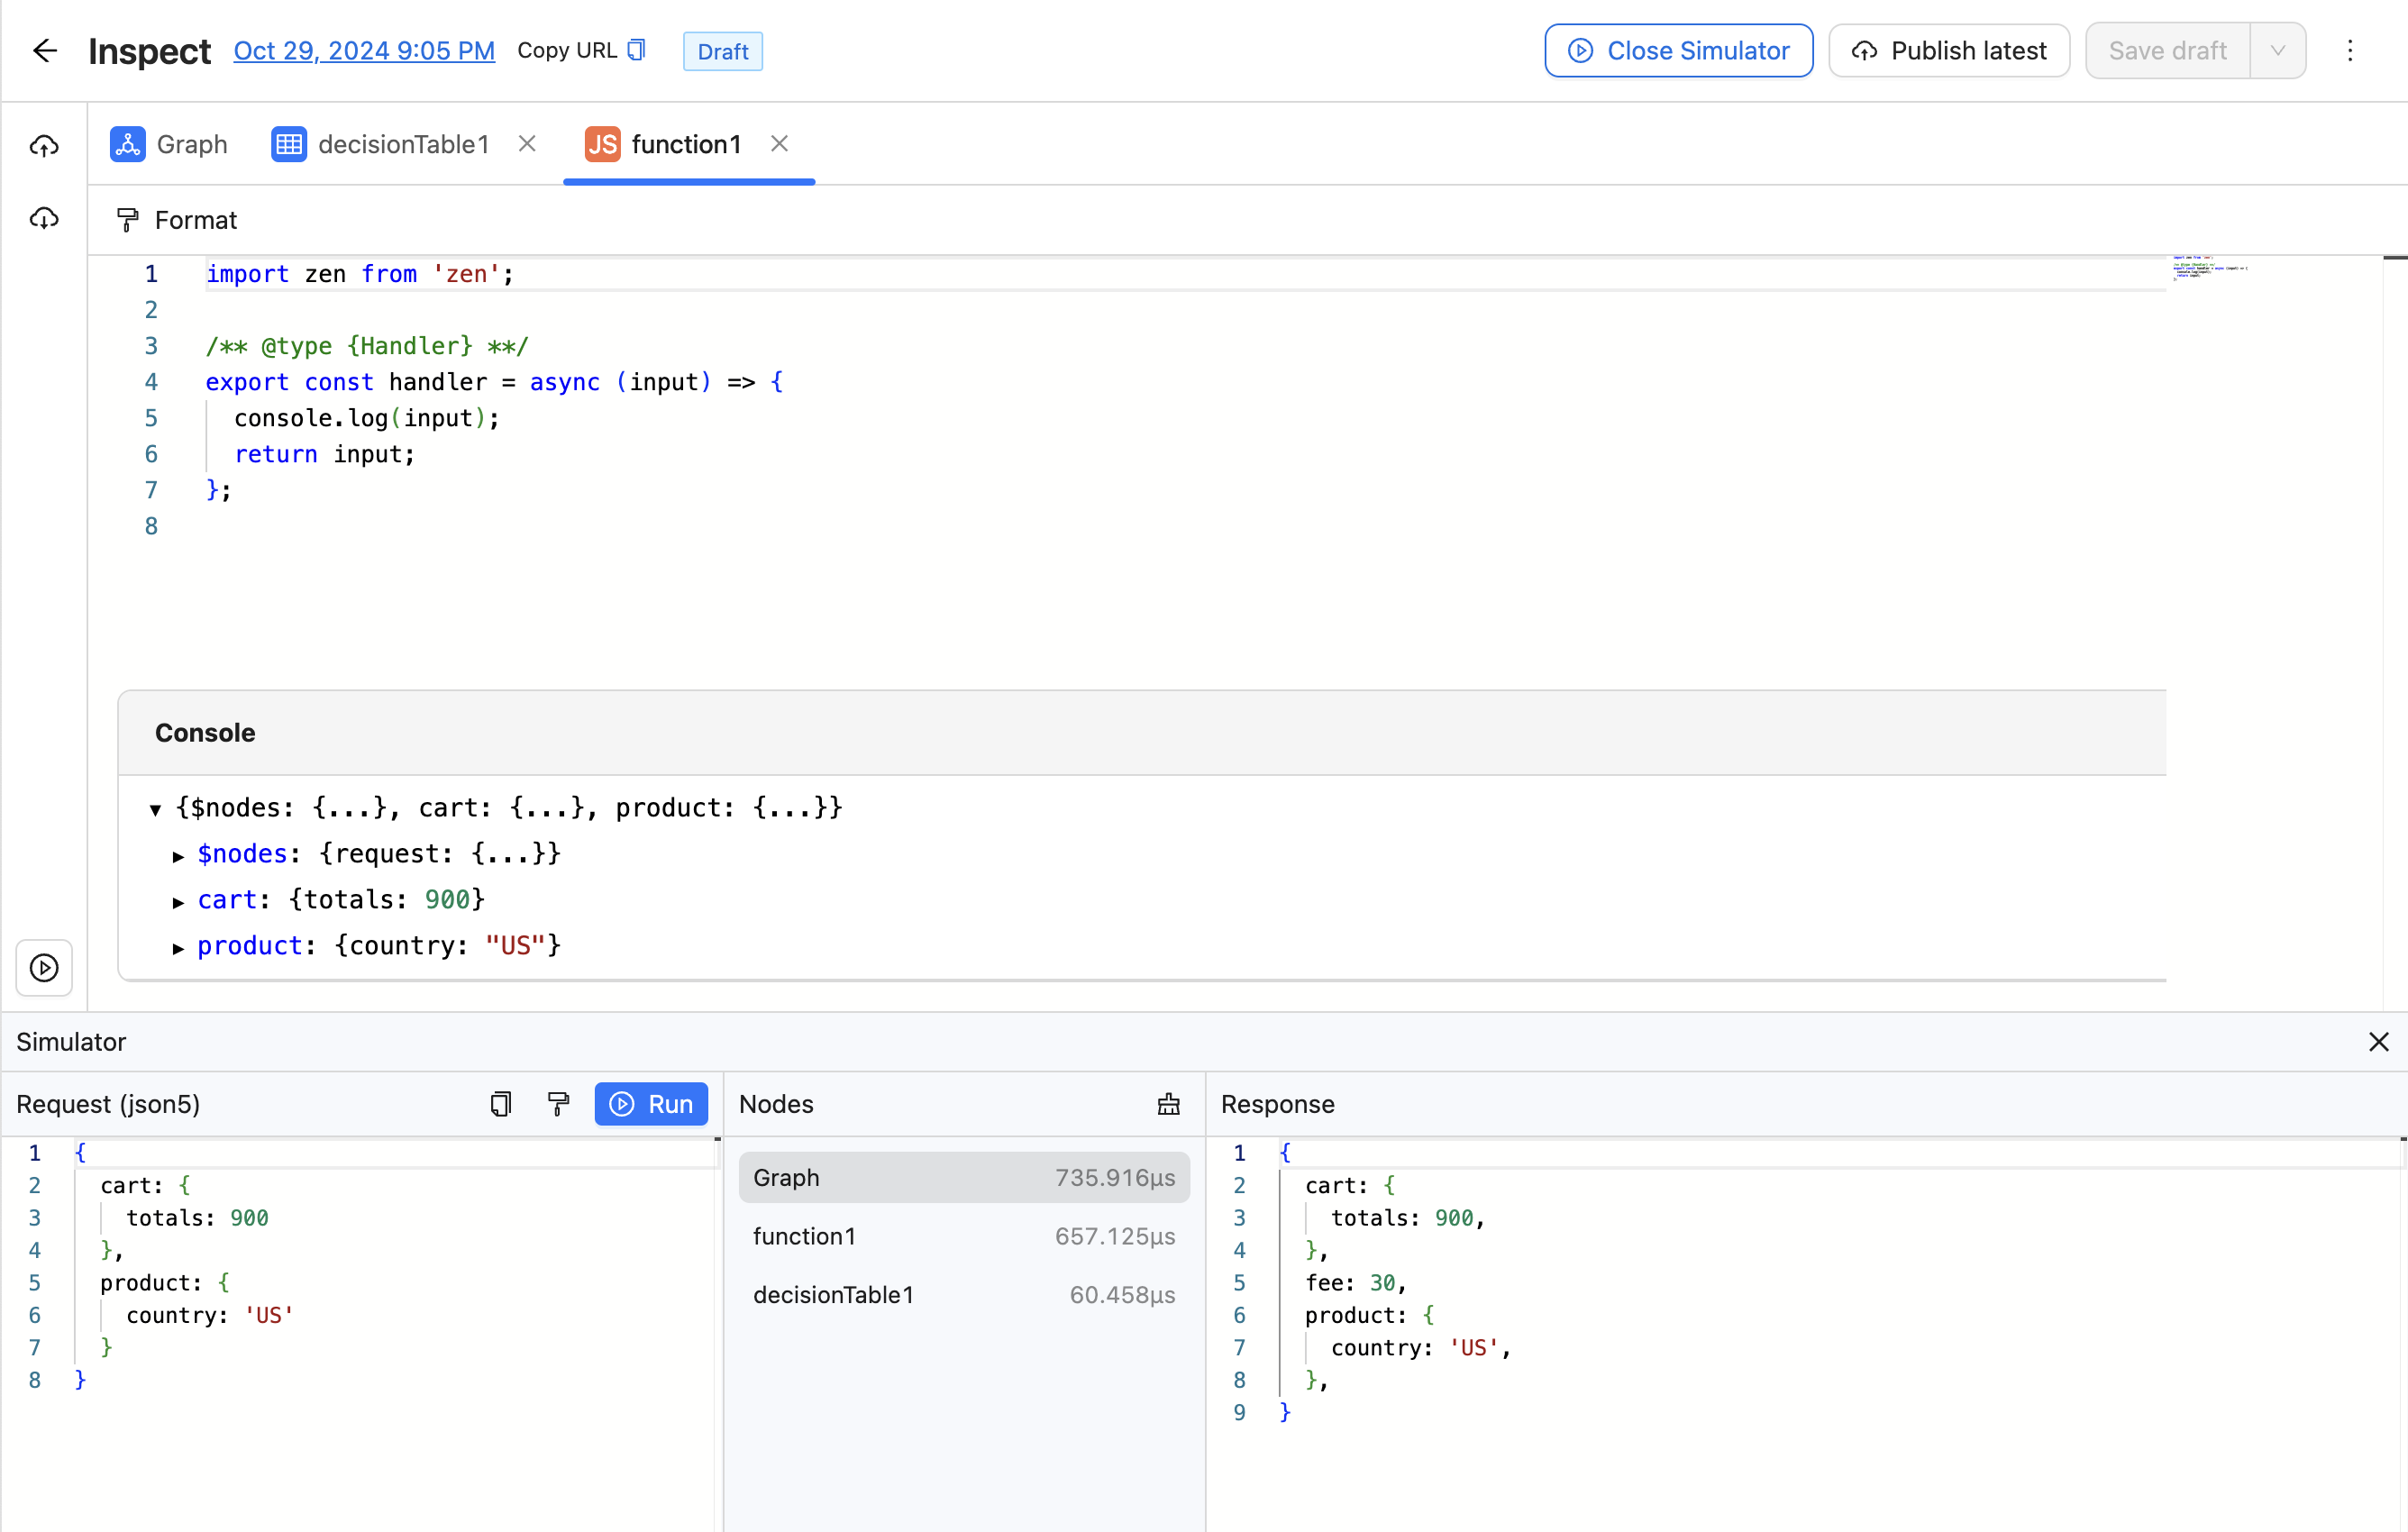Close the function1 tab

(x=779, y=144)
